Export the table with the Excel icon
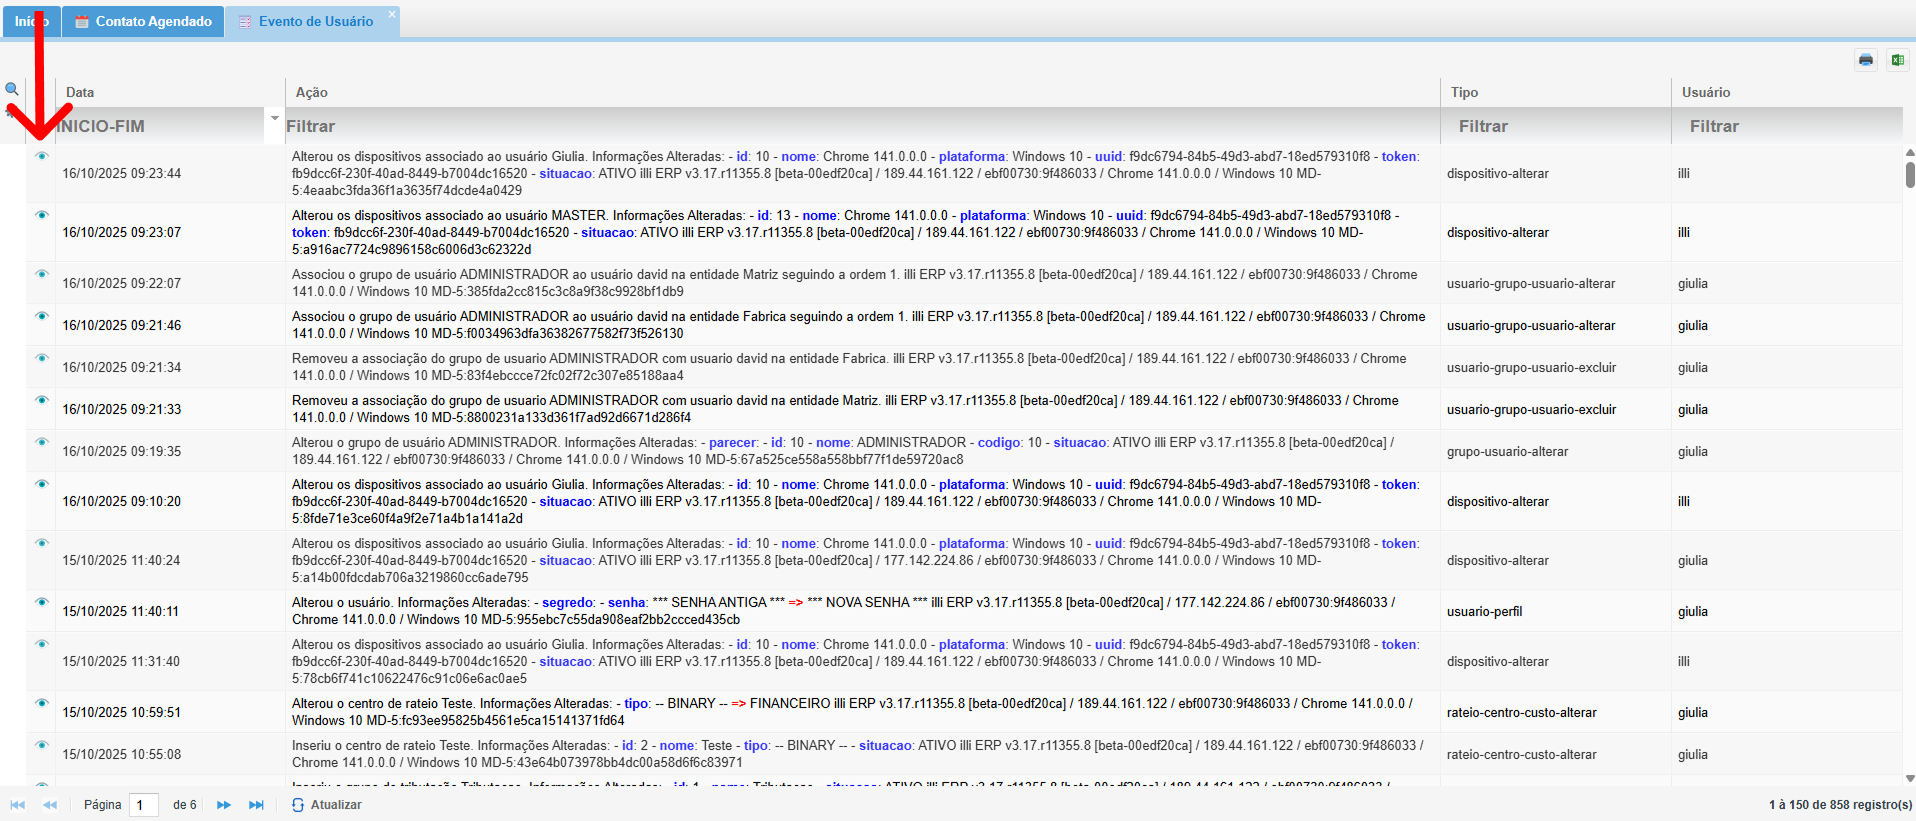Screen dimensions: 1916x821 point(1896,60)
